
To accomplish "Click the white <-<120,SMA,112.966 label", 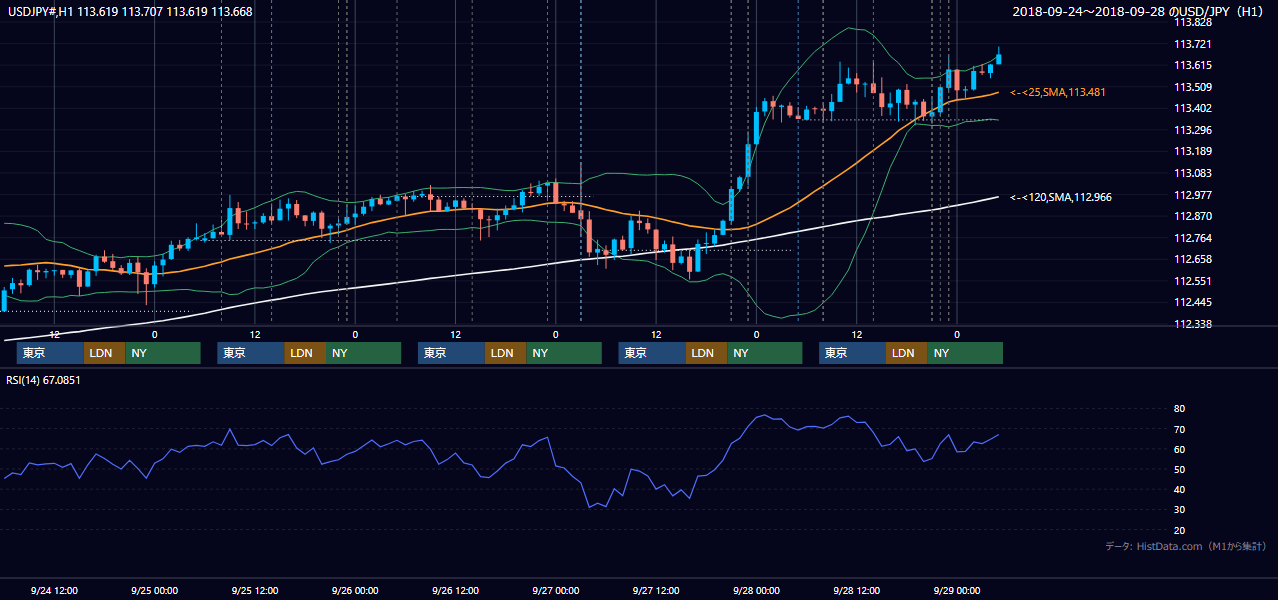I will 1061,197.
